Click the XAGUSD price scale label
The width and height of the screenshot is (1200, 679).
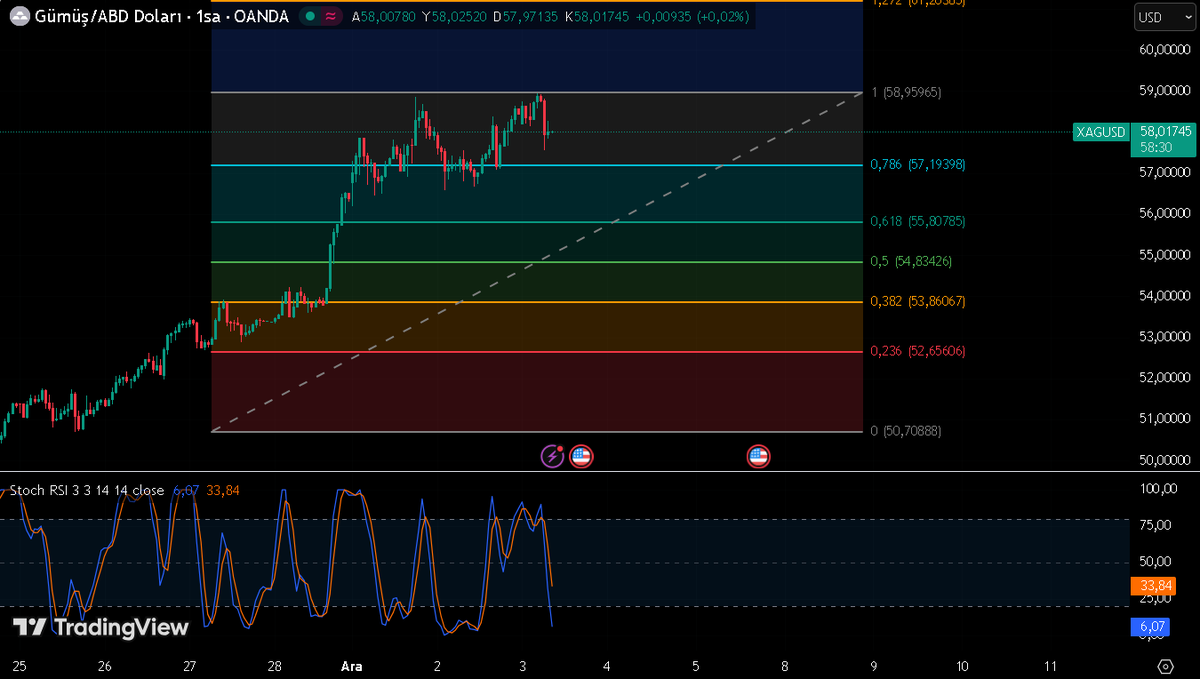tap(1100, 132)
